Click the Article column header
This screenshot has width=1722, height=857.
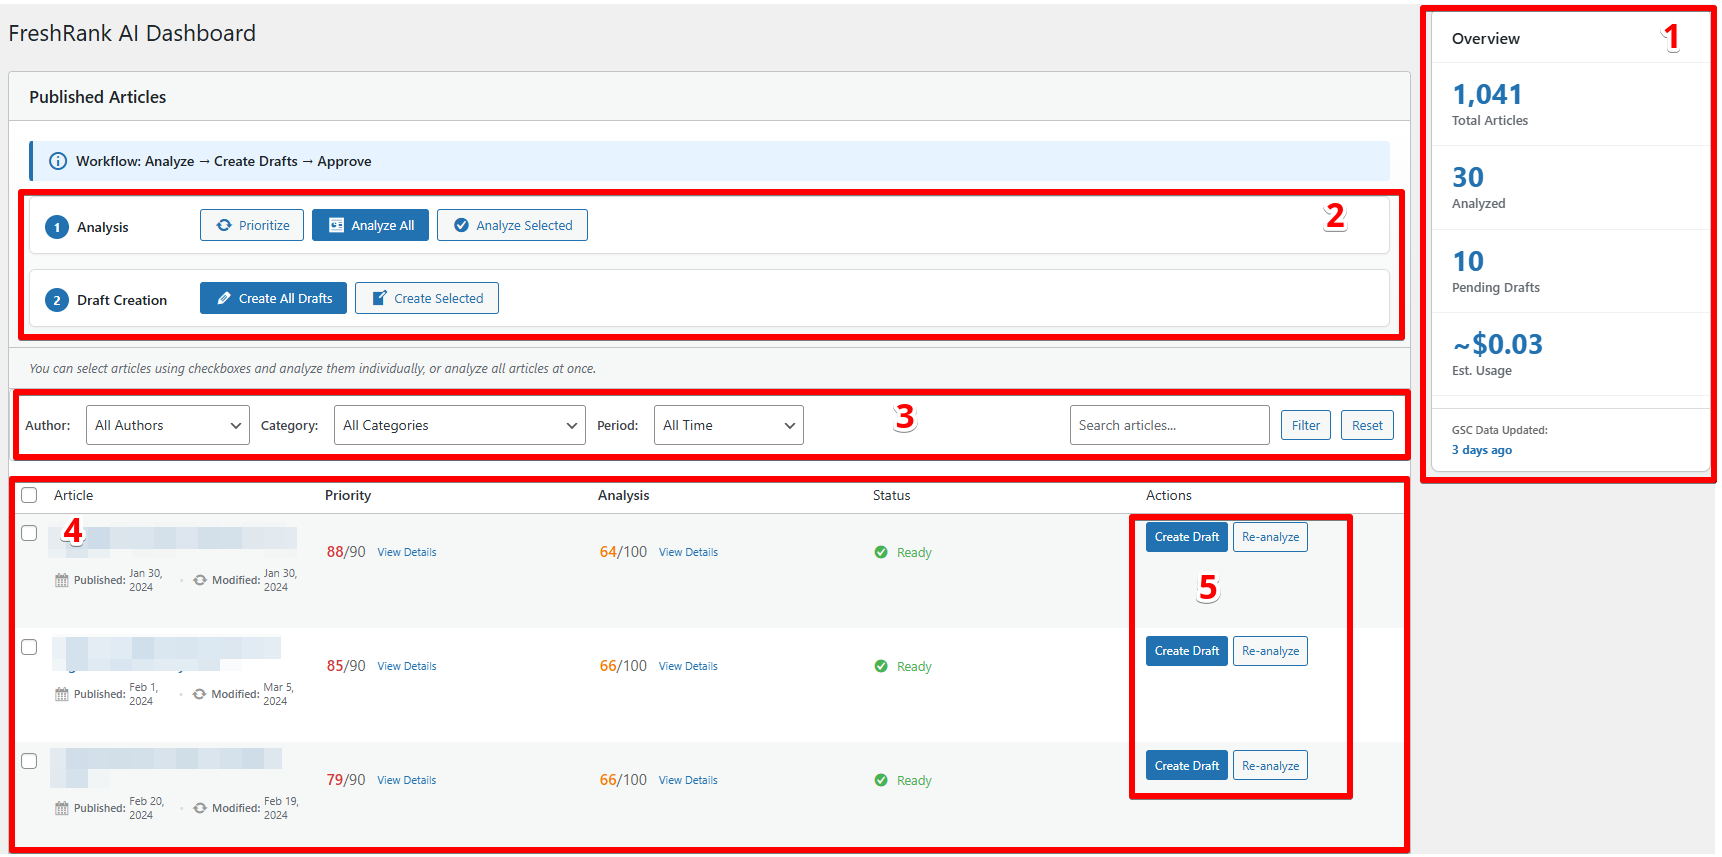73,495
